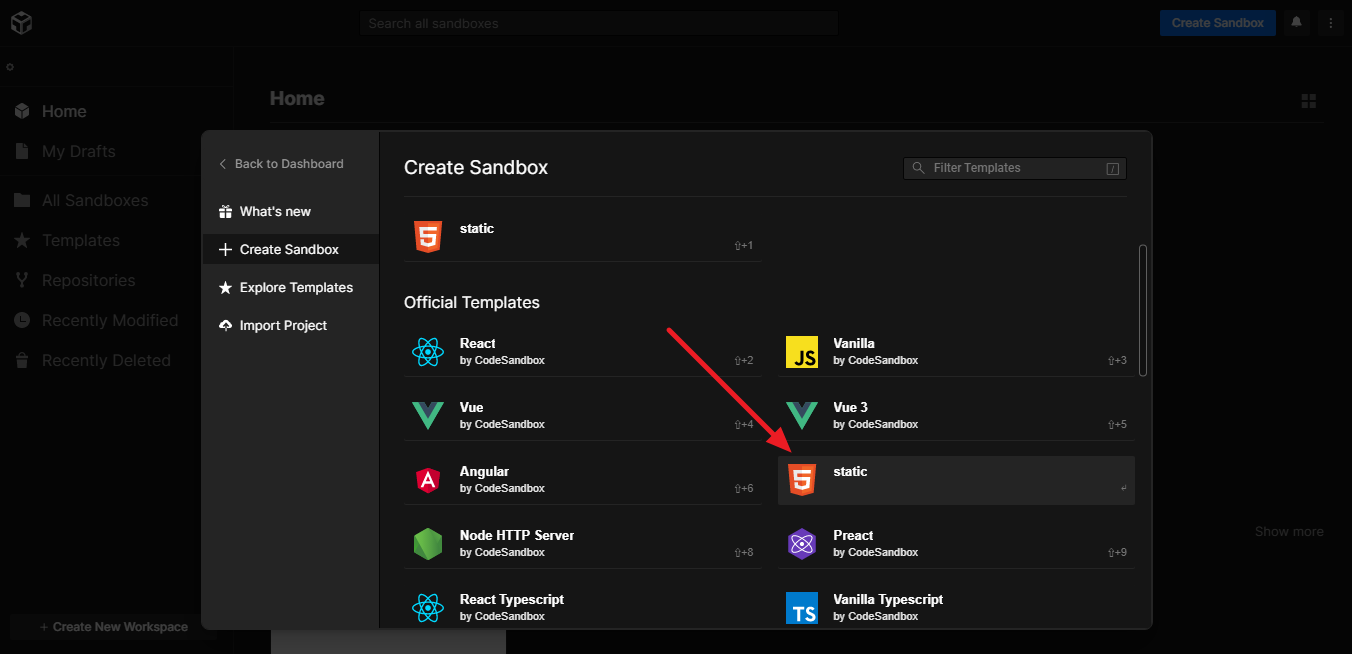Click the template list scrollbar
The width and height of the screenshot is (1352, 654).
click(1143, 310)
